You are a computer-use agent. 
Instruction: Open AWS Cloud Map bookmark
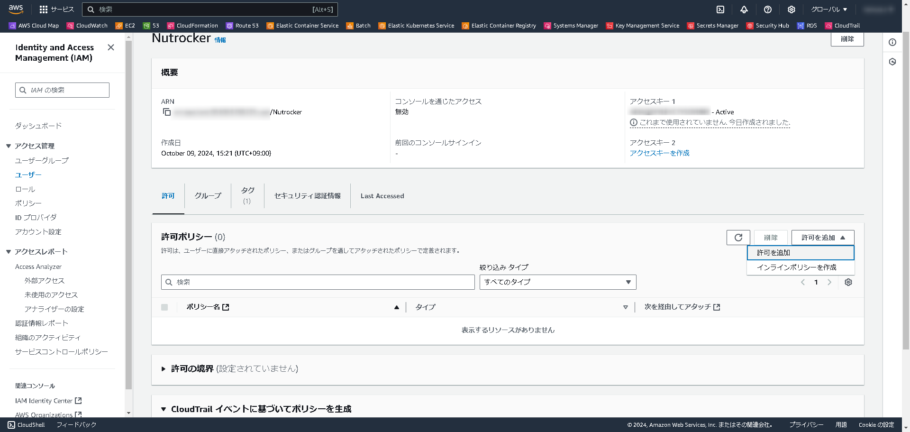click(34, 26)
